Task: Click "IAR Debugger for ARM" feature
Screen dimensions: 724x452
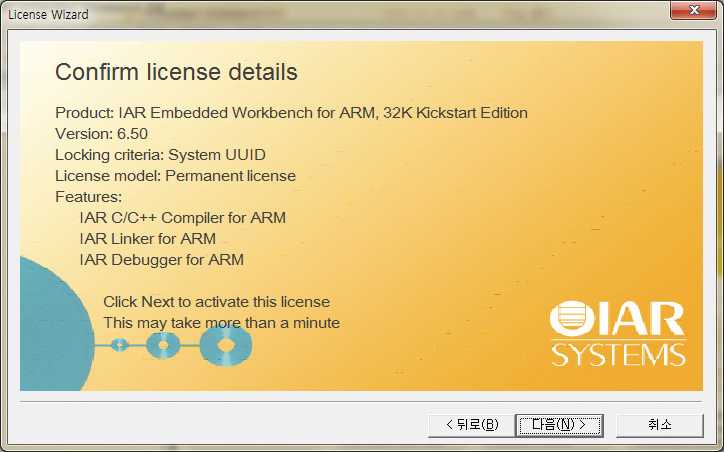Action: point(162,260)
